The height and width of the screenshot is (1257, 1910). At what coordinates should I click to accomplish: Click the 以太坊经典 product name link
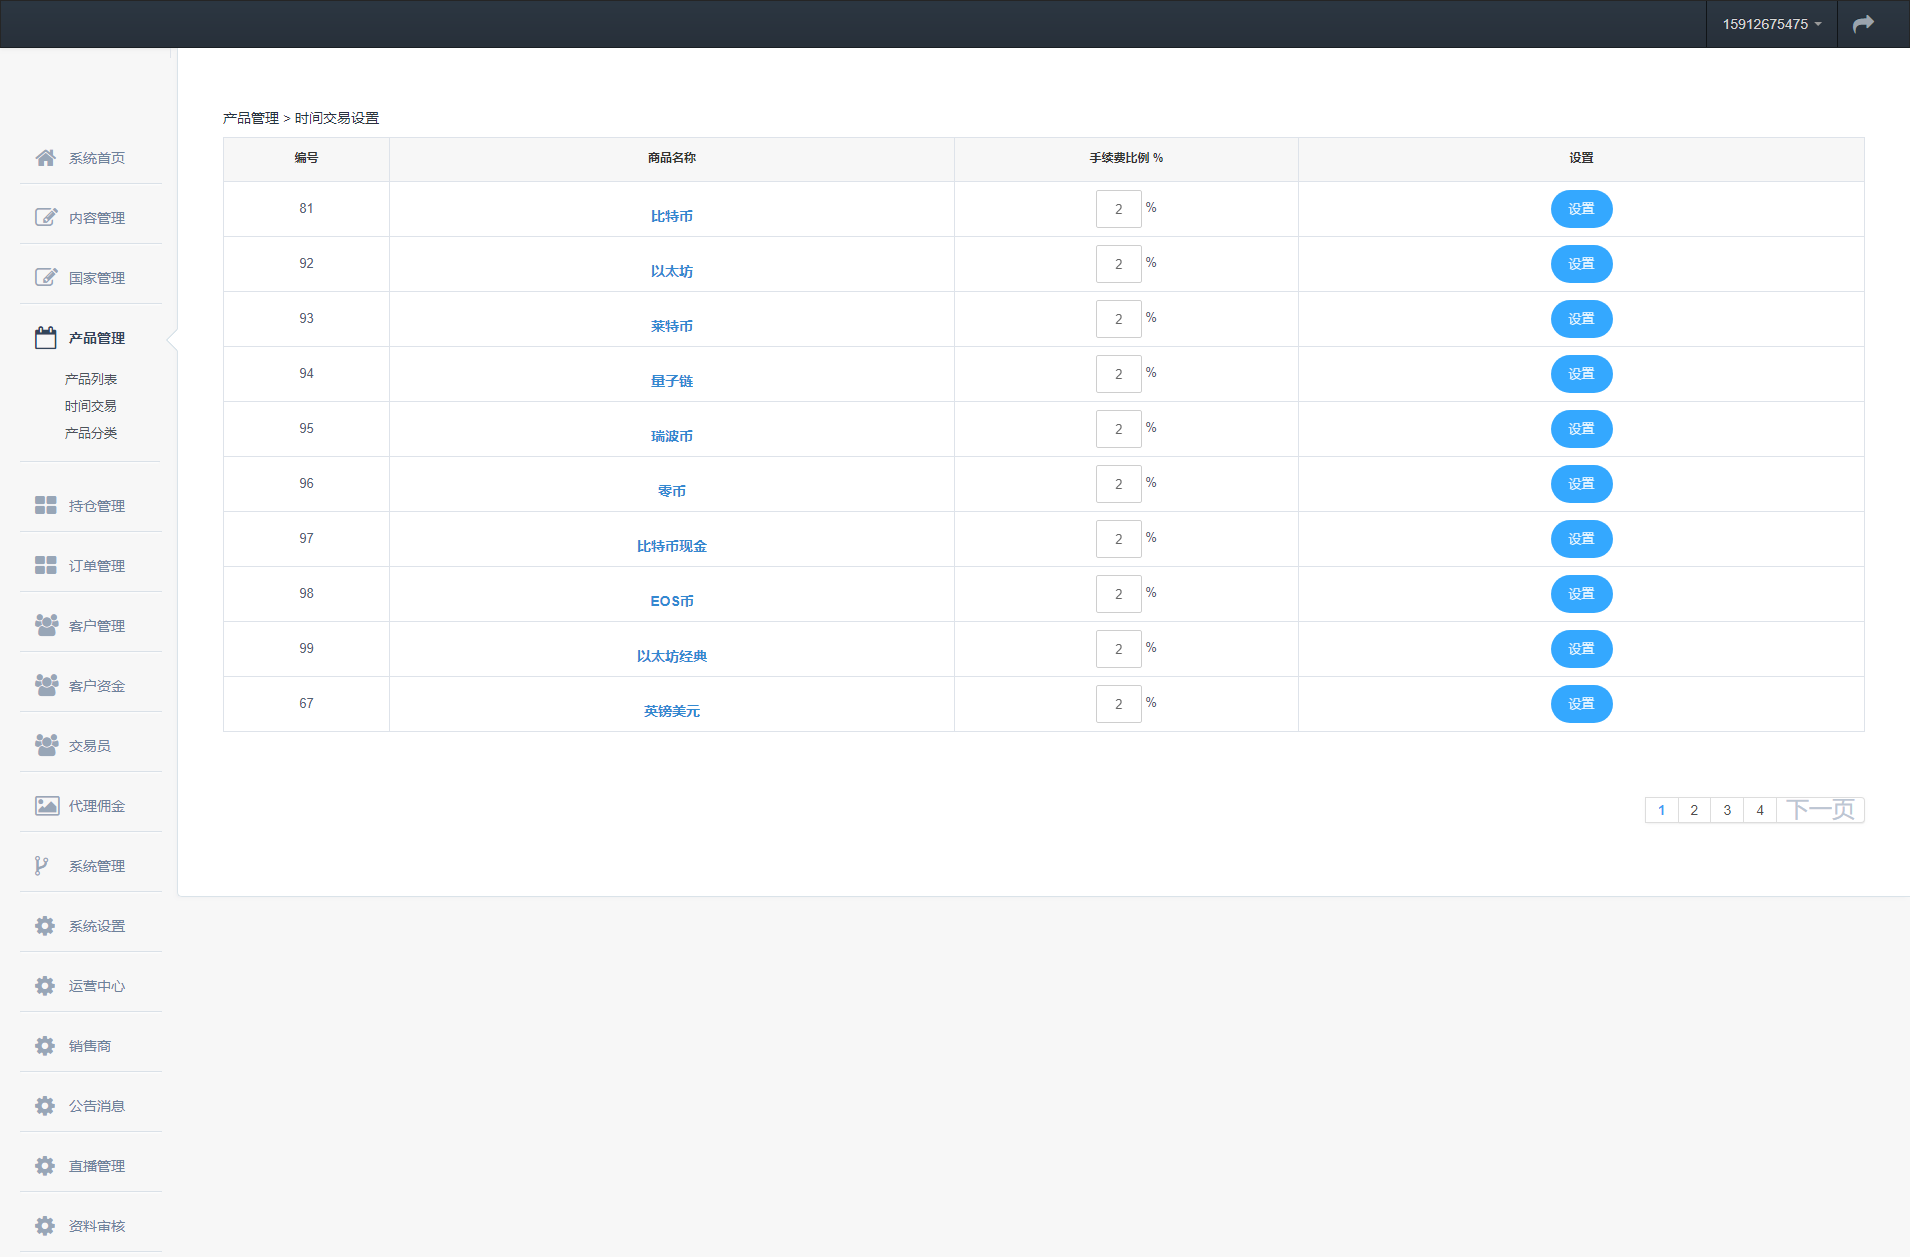(671, 656)
